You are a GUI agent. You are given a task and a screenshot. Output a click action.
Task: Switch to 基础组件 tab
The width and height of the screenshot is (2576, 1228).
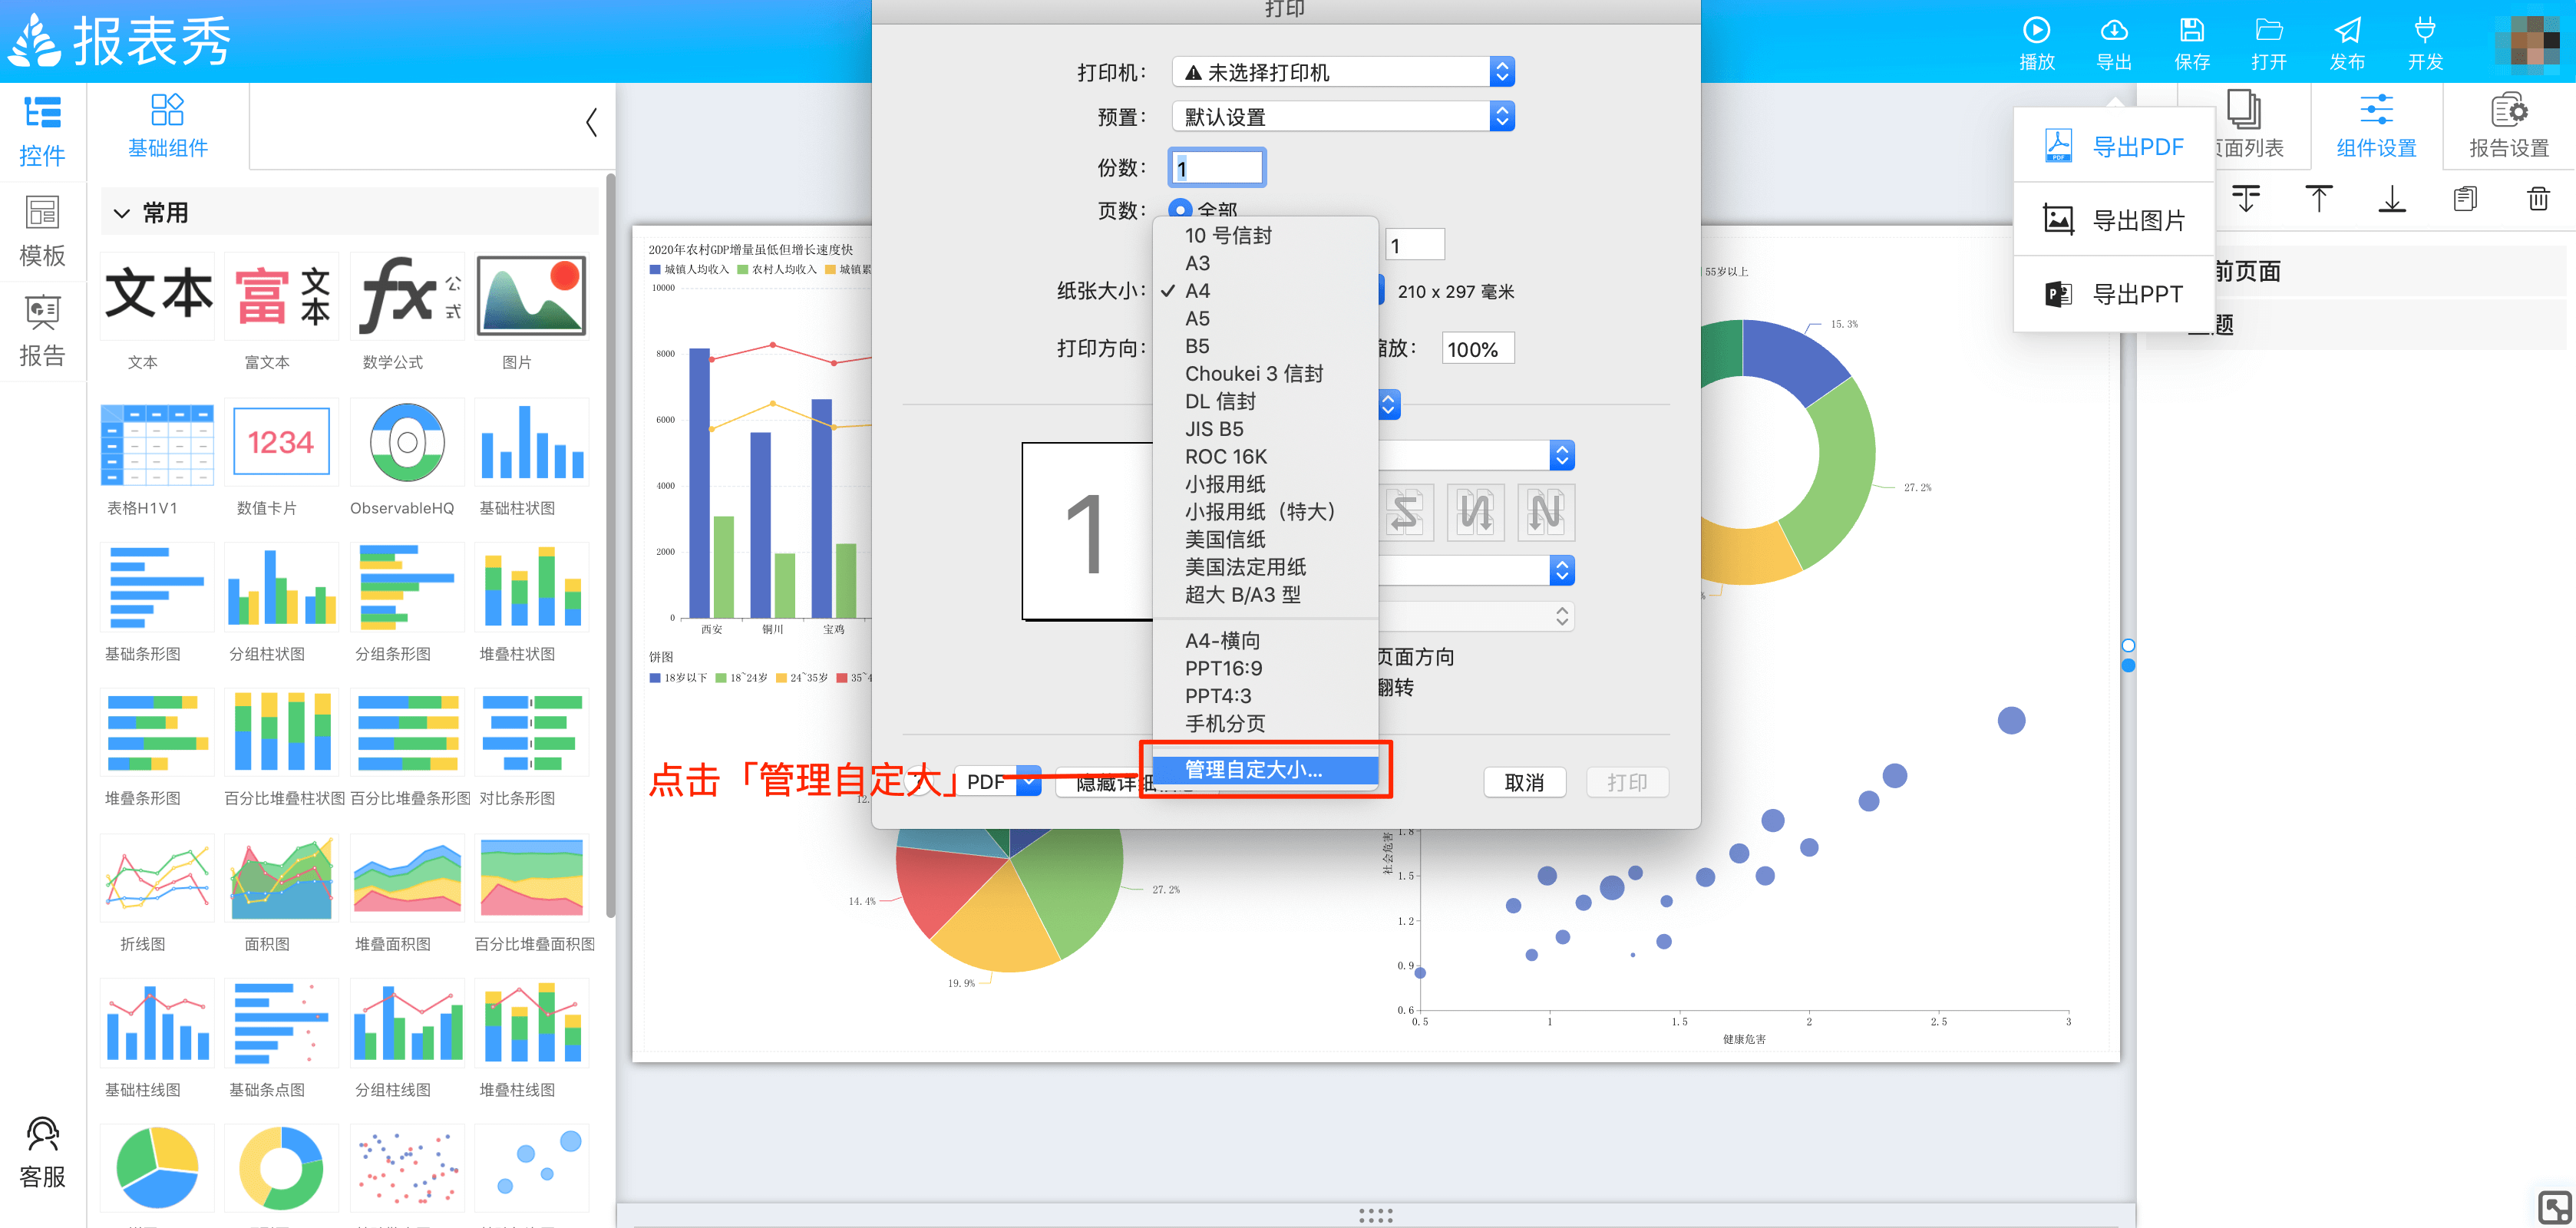tap(168, 126)
